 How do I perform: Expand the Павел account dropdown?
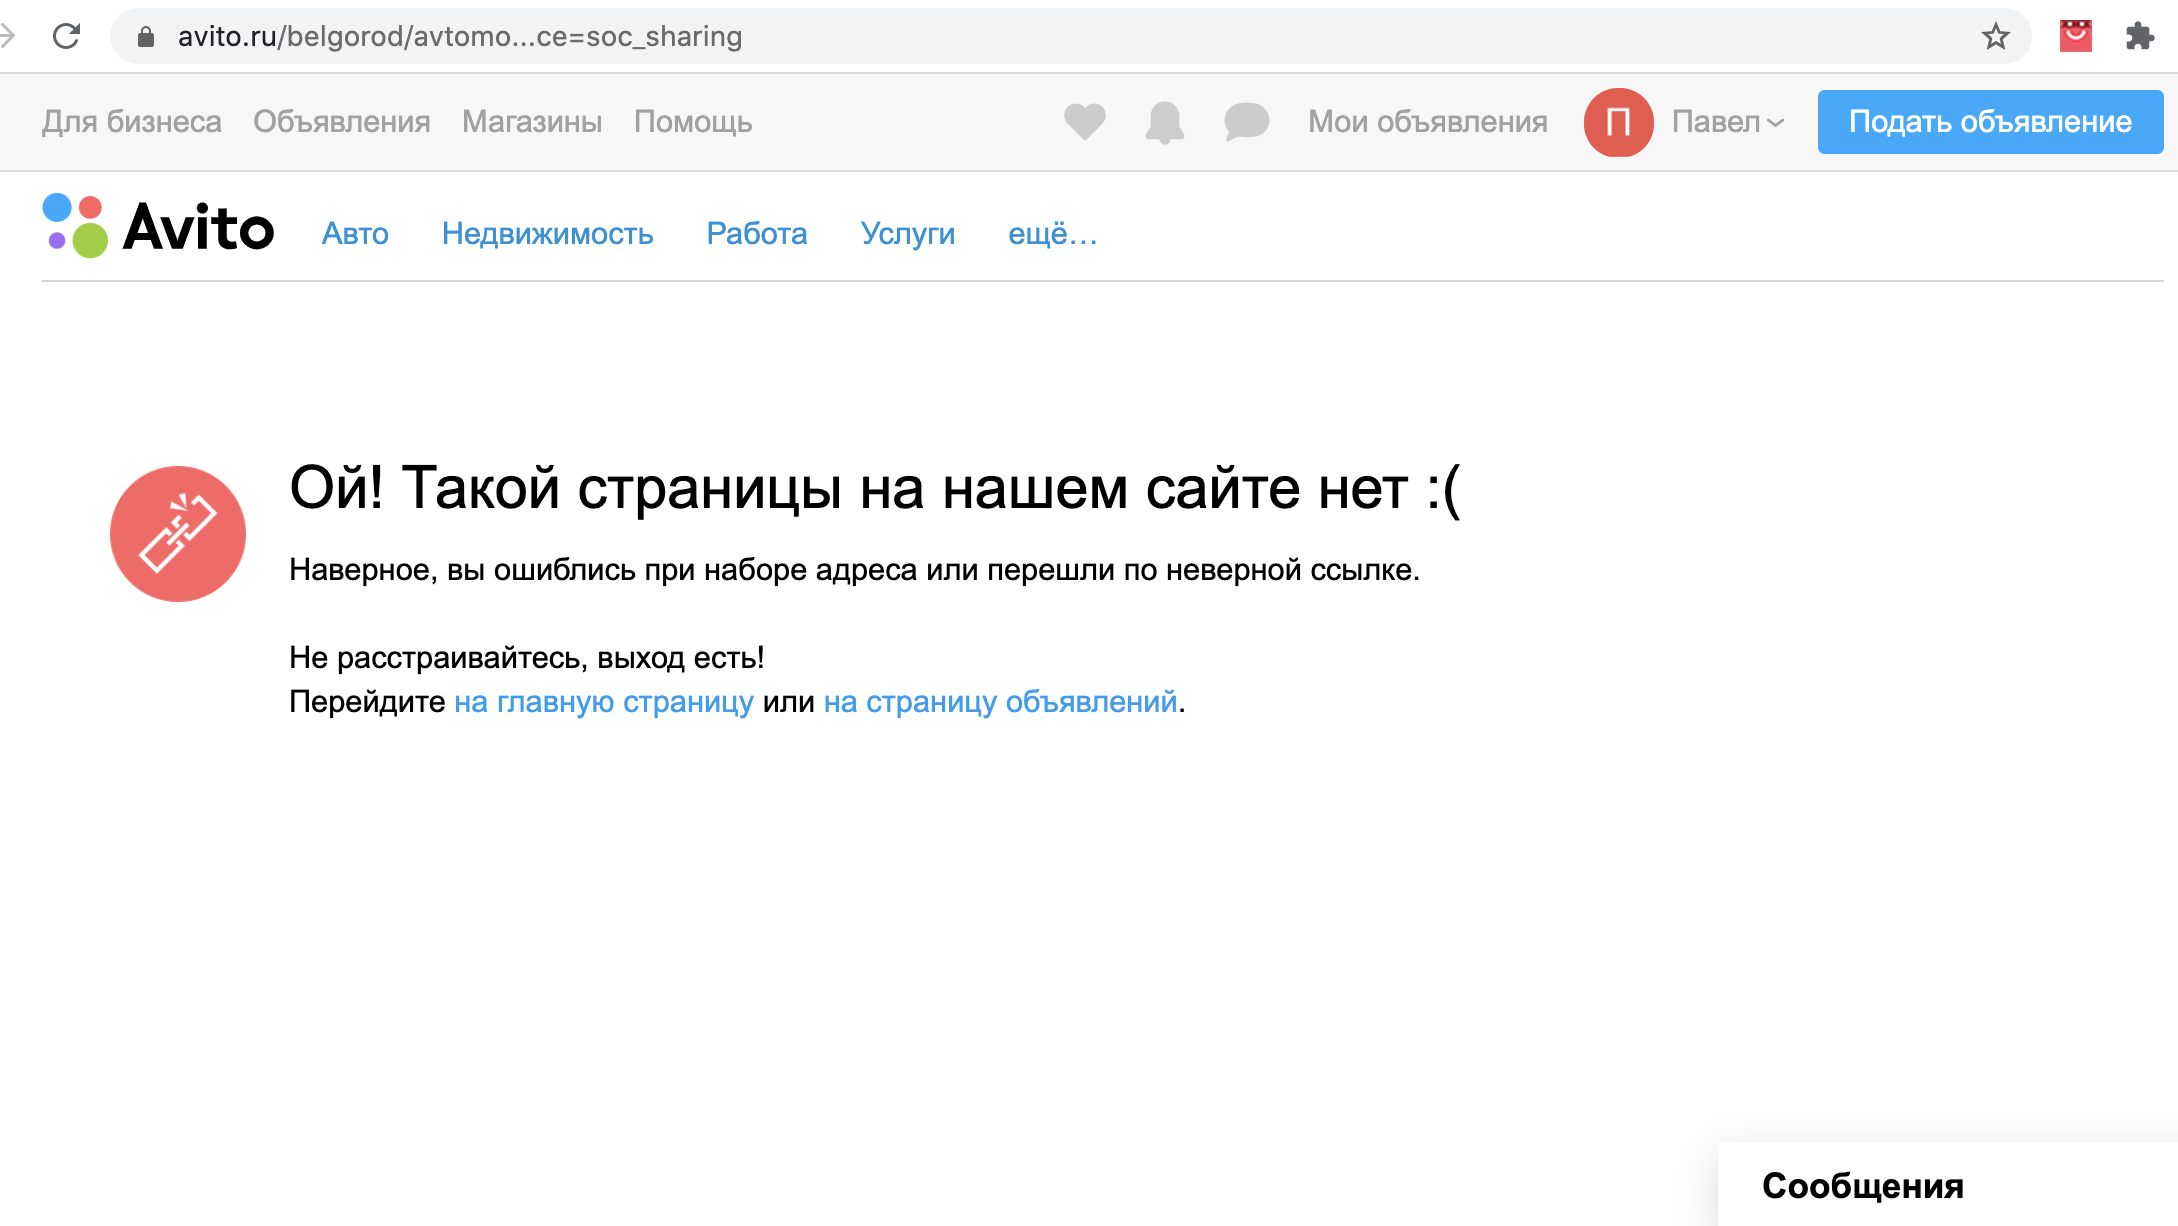(x=1728, y=122)
